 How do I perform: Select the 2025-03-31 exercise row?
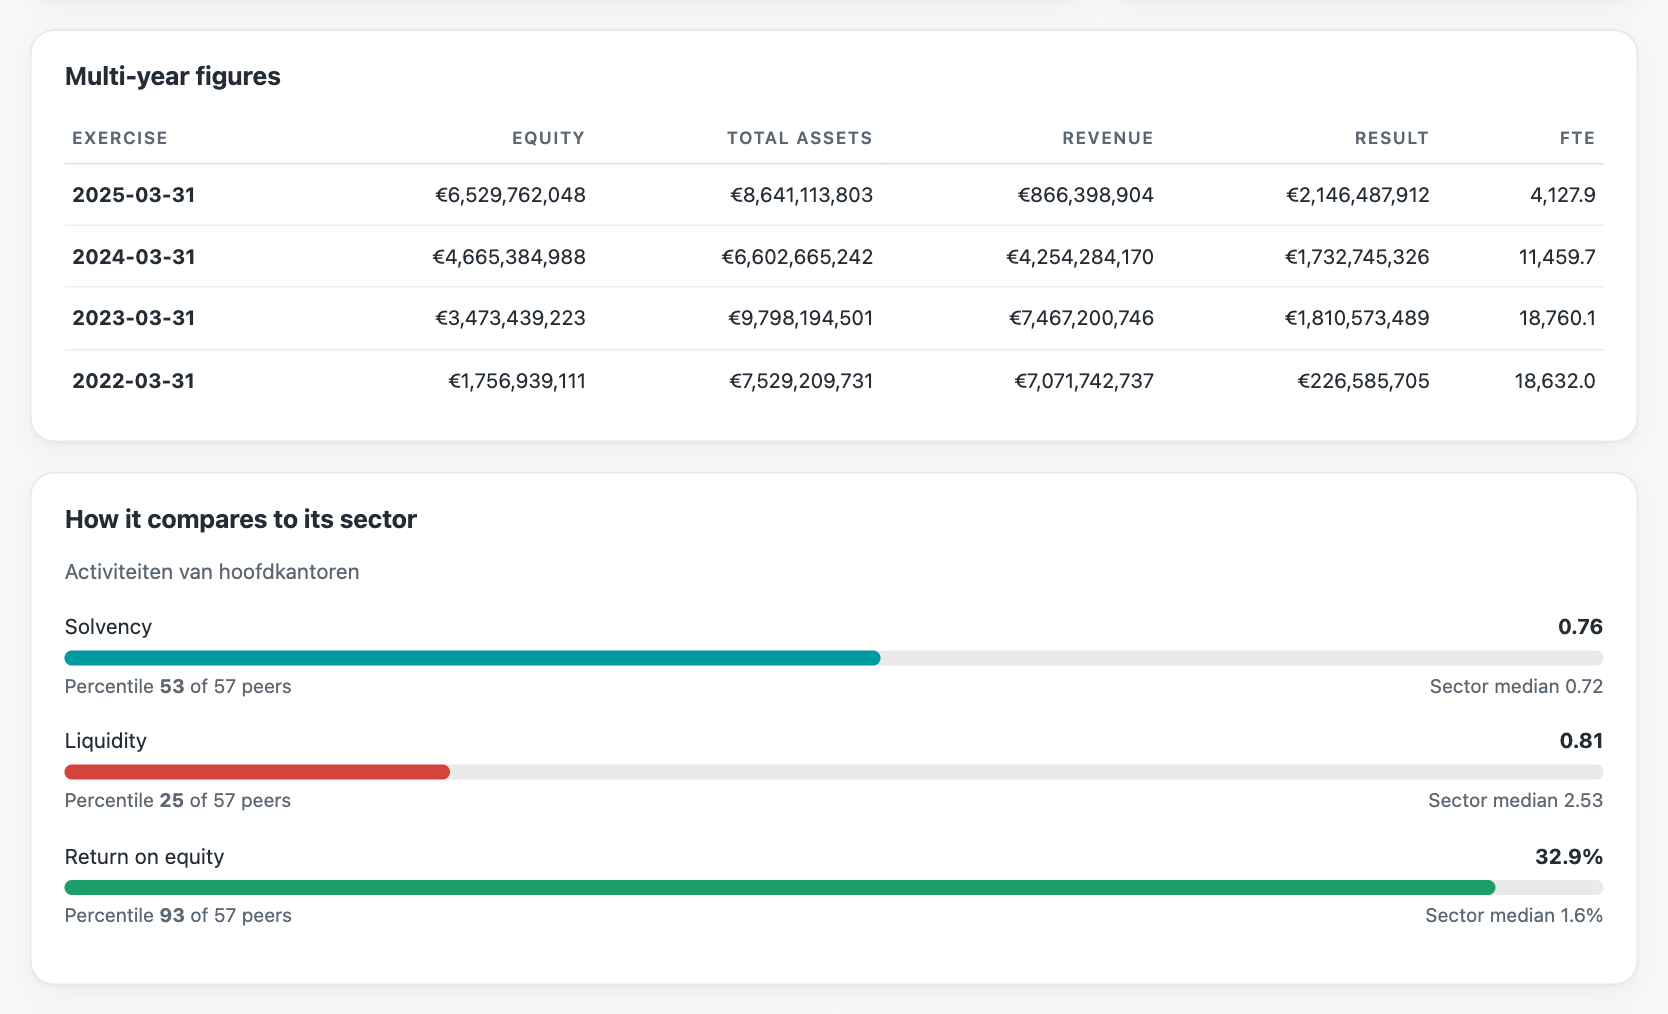point(834,195)
